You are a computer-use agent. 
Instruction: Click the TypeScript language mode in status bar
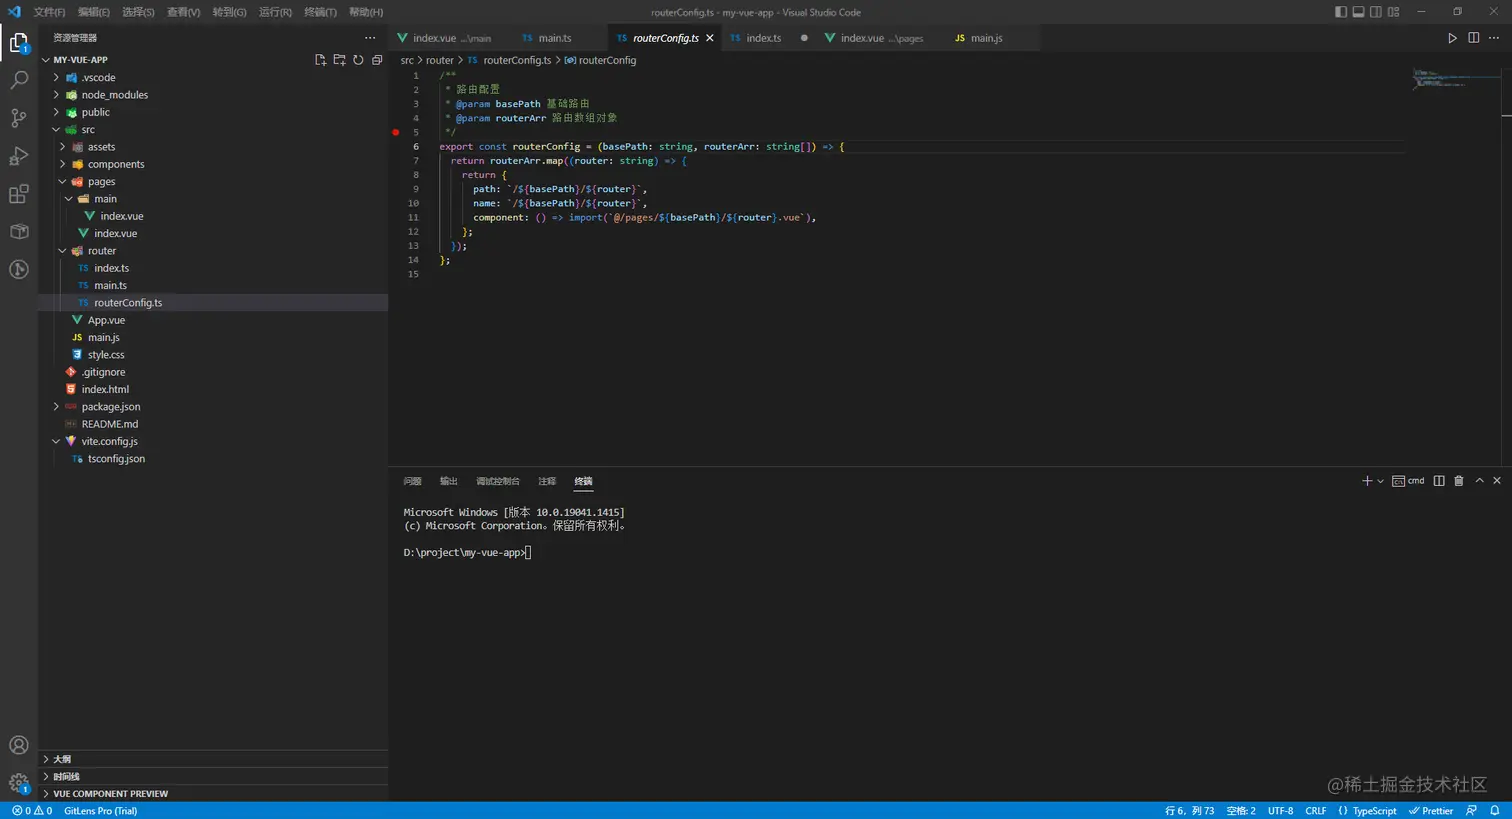click(x=1373, y=811)
